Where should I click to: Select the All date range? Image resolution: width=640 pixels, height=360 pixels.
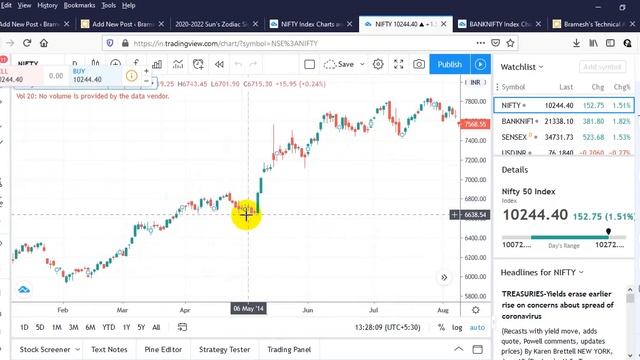tap(156, 327)
